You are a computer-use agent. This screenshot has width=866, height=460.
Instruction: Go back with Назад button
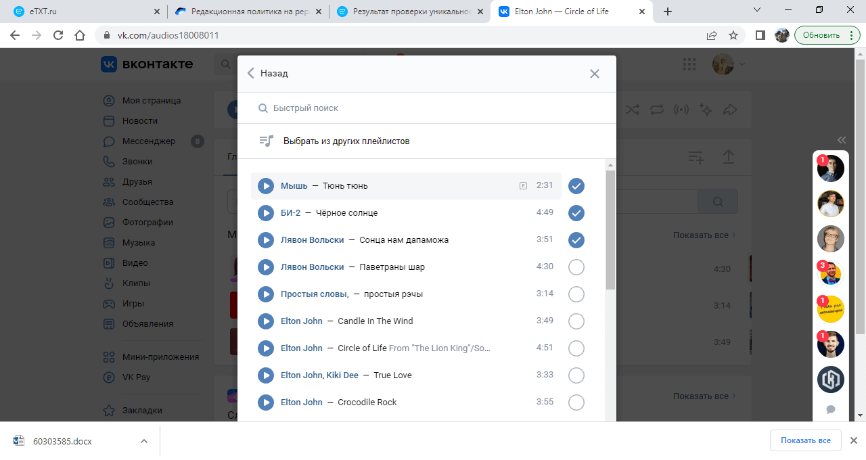267,73
